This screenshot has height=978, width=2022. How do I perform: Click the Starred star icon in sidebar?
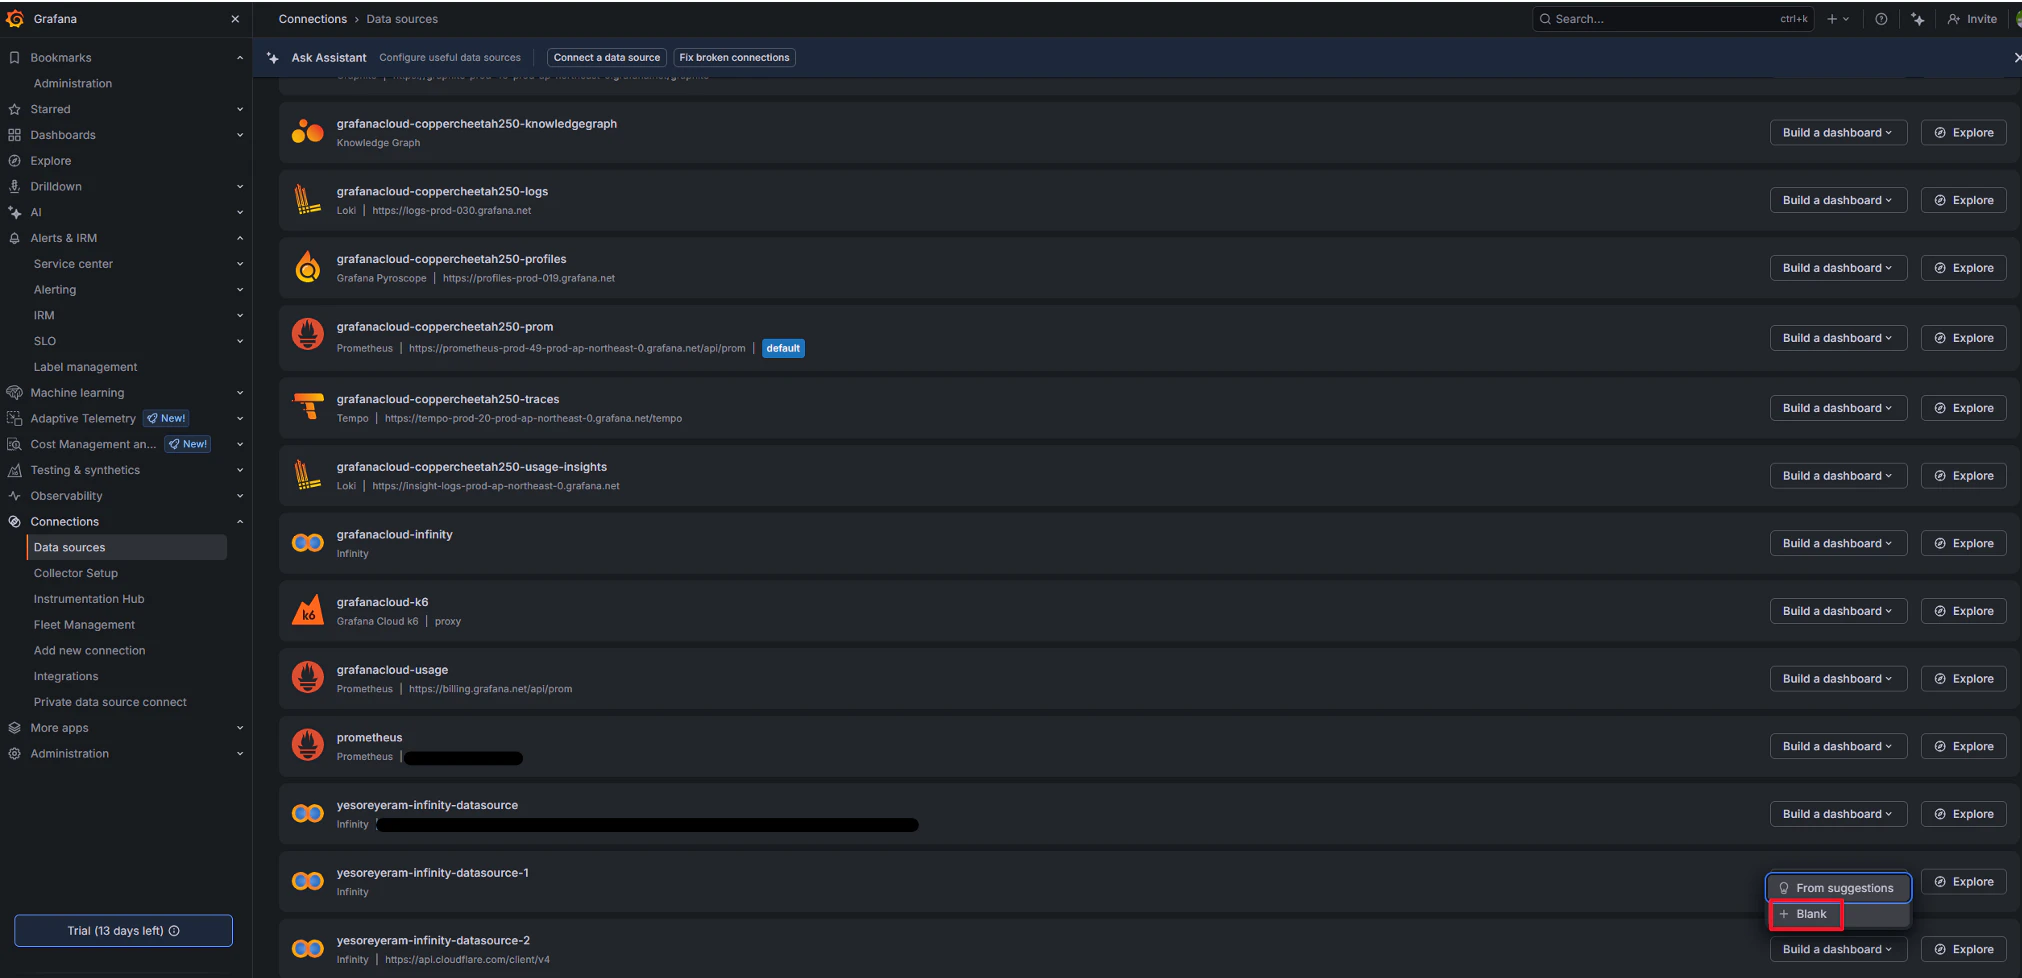point(14,109)
